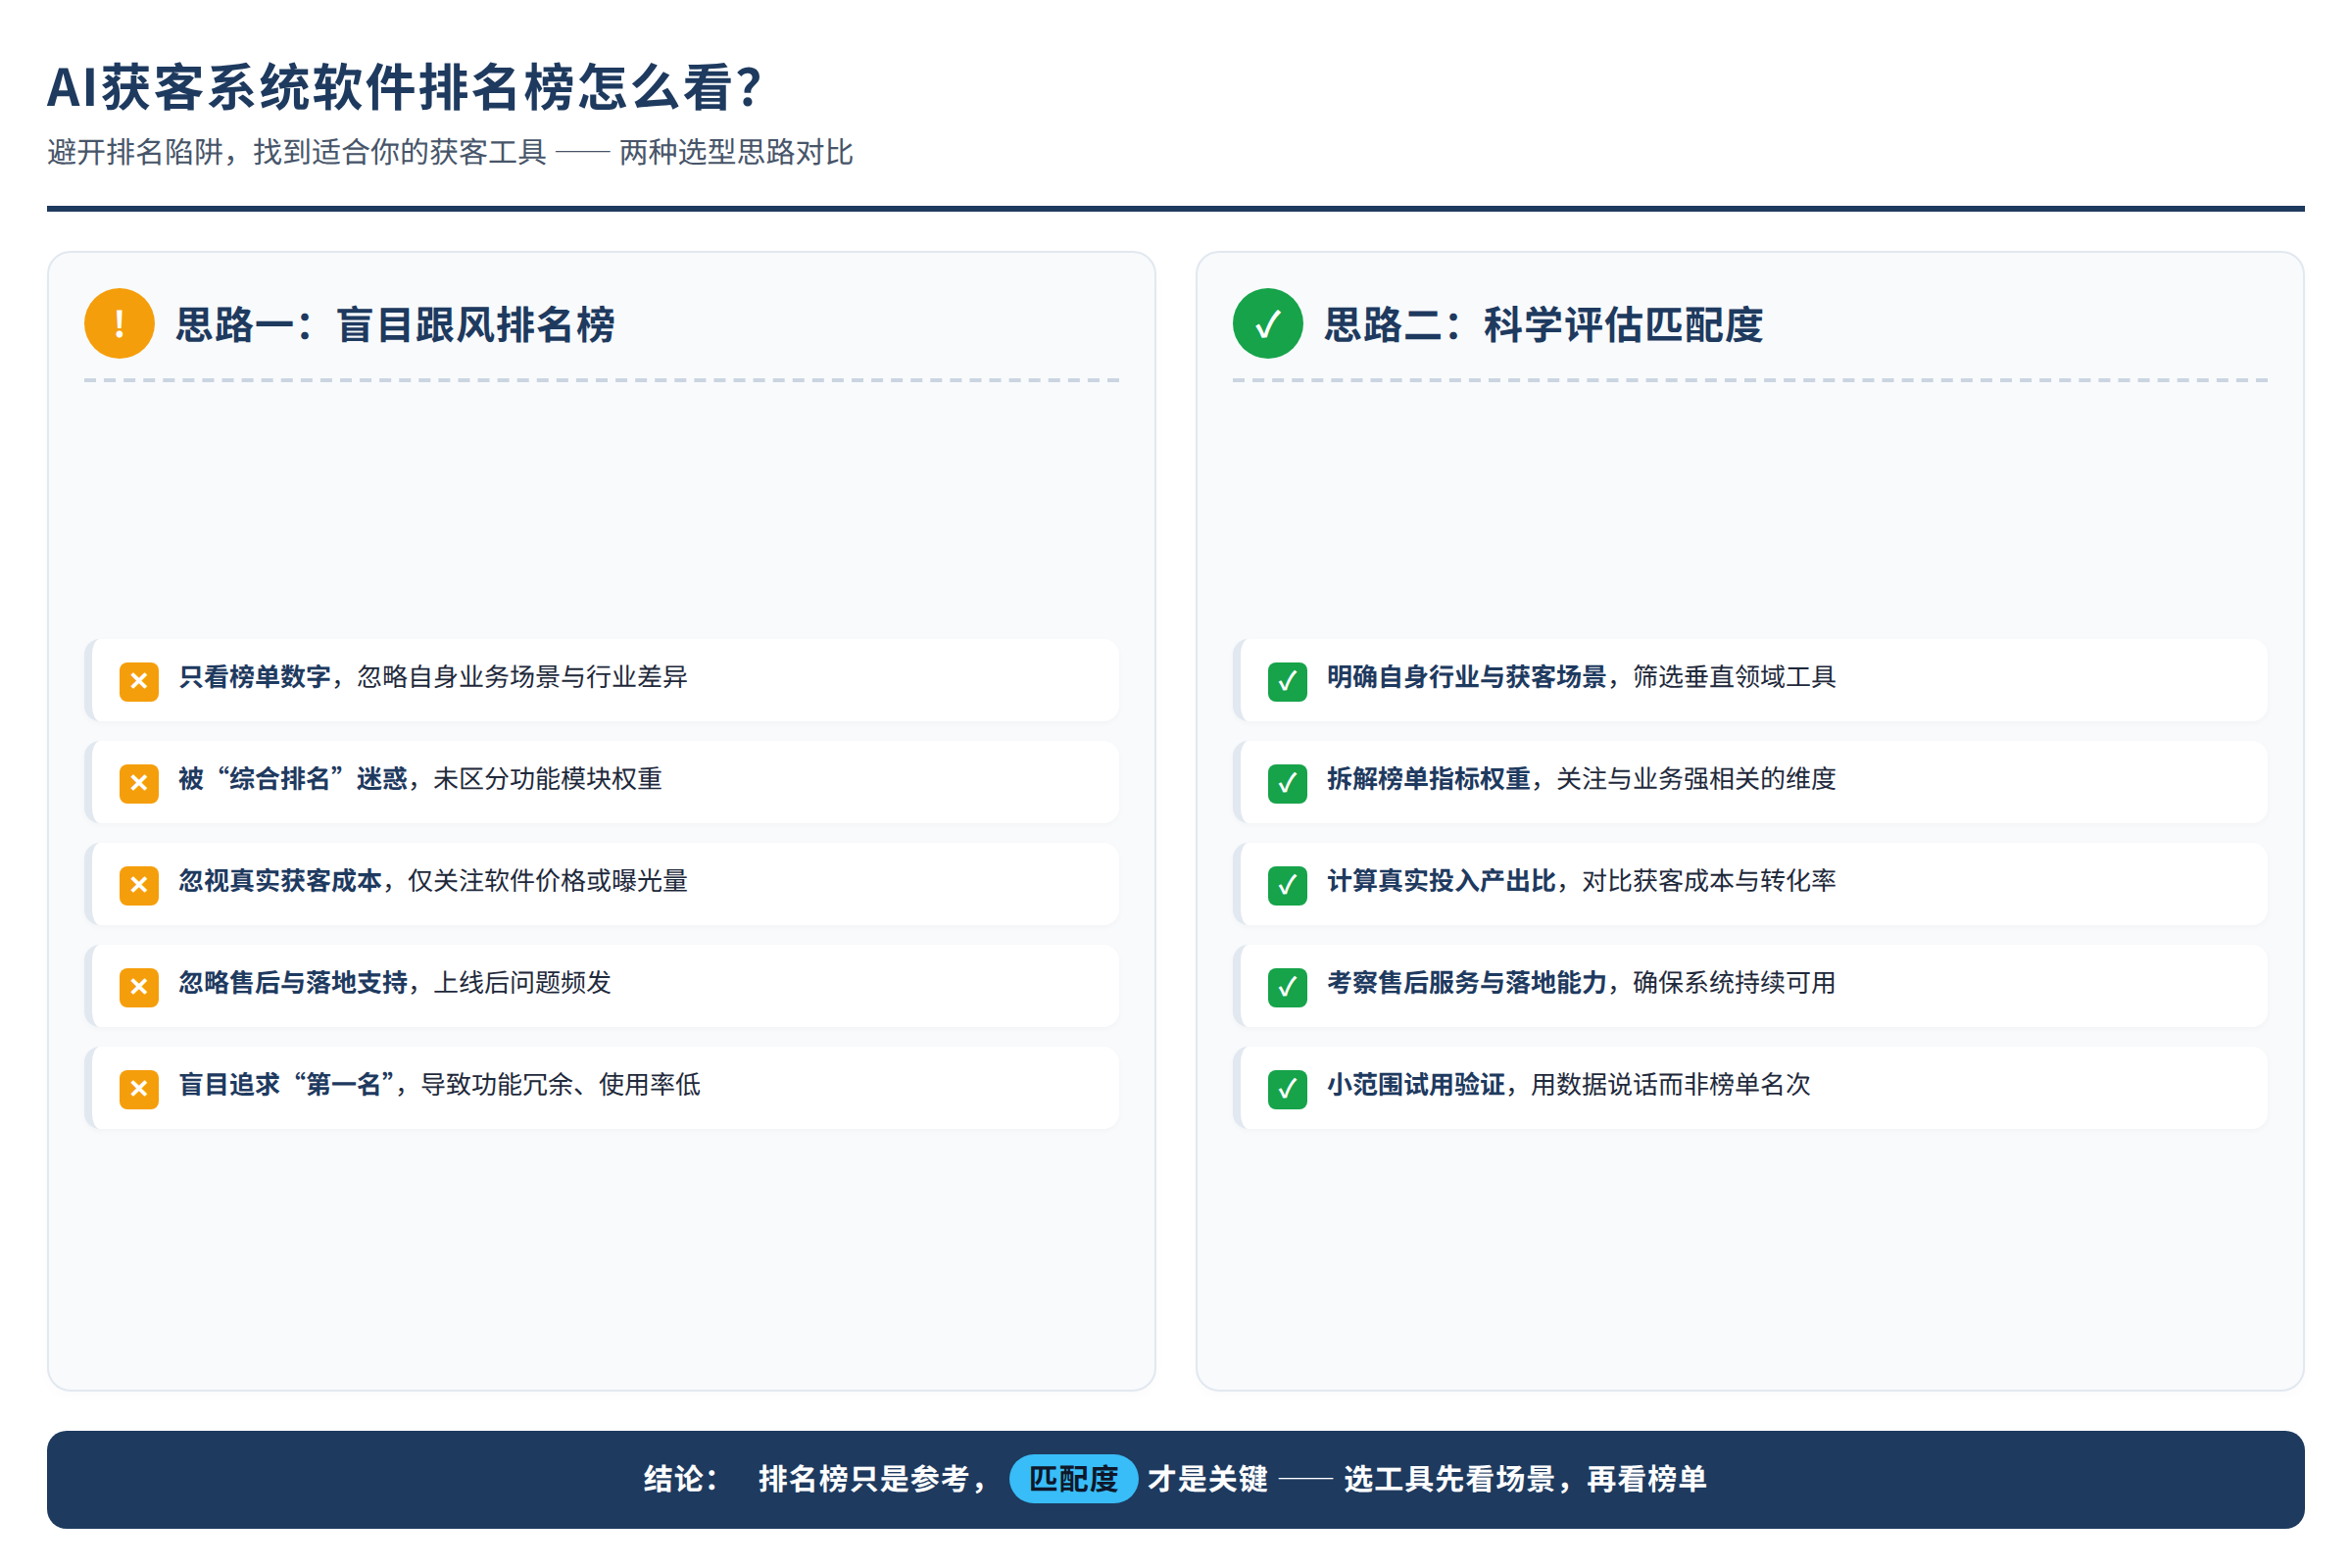Click the orange exclamation icon beside 思路一

(x=119, y=323)
